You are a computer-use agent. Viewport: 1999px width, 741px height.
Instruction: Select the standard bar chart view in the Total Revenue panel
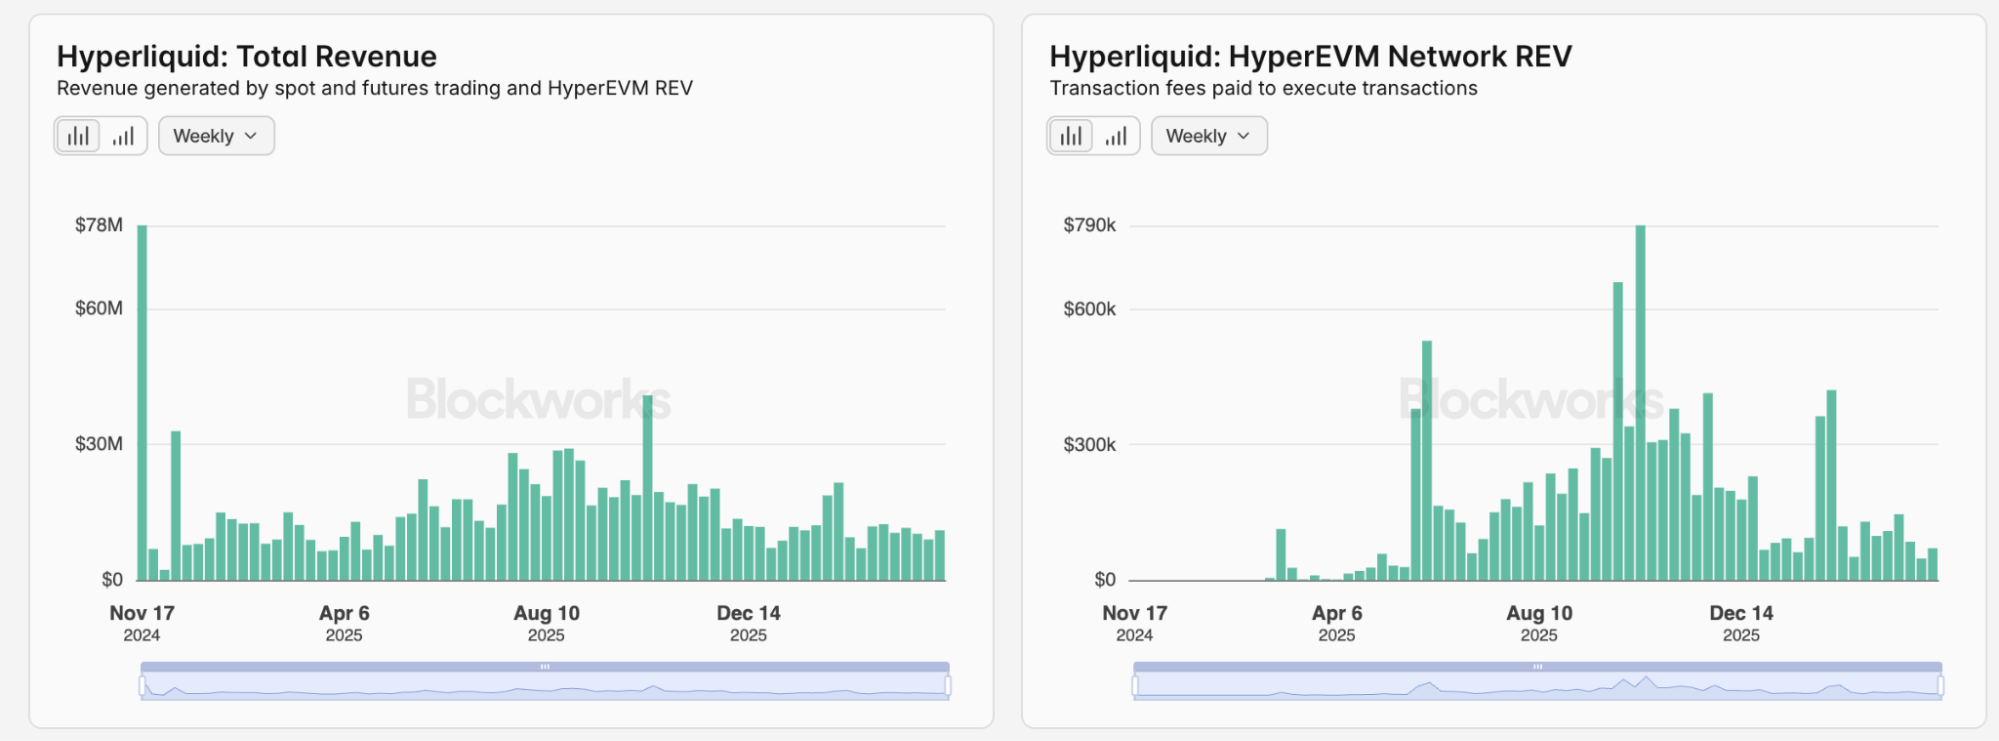[x=78, y=136]
